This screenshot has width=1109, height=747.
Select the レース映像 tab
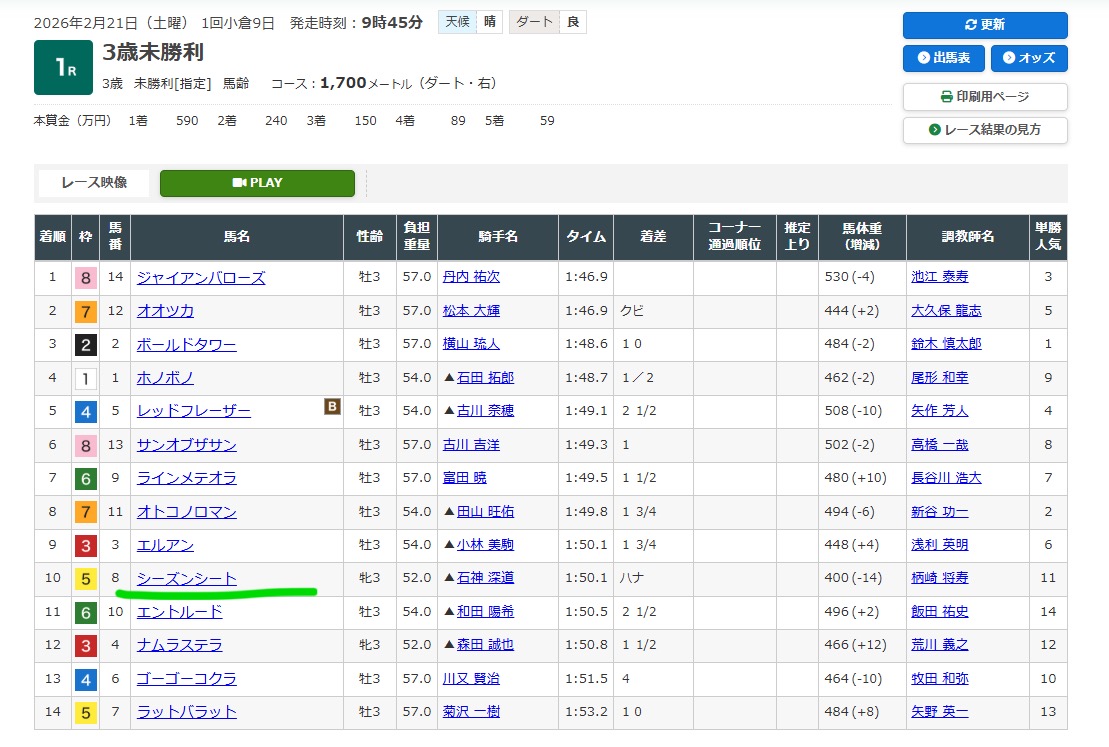tap(93, 183)
